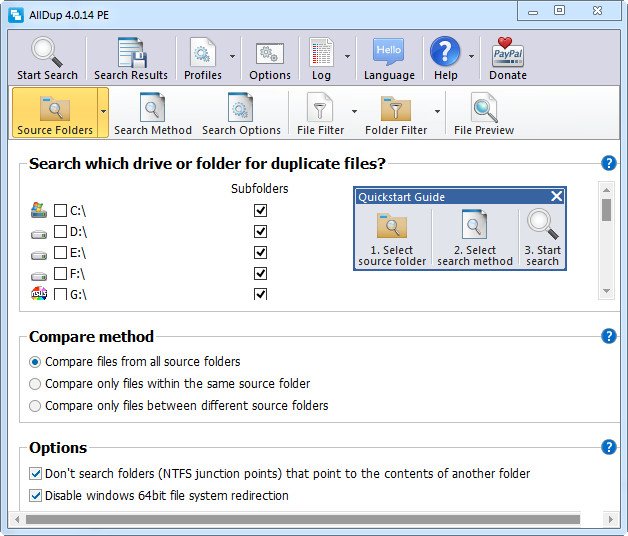Click the Language Hello bubble icon
628x536 pixels.
click(388, 54)
